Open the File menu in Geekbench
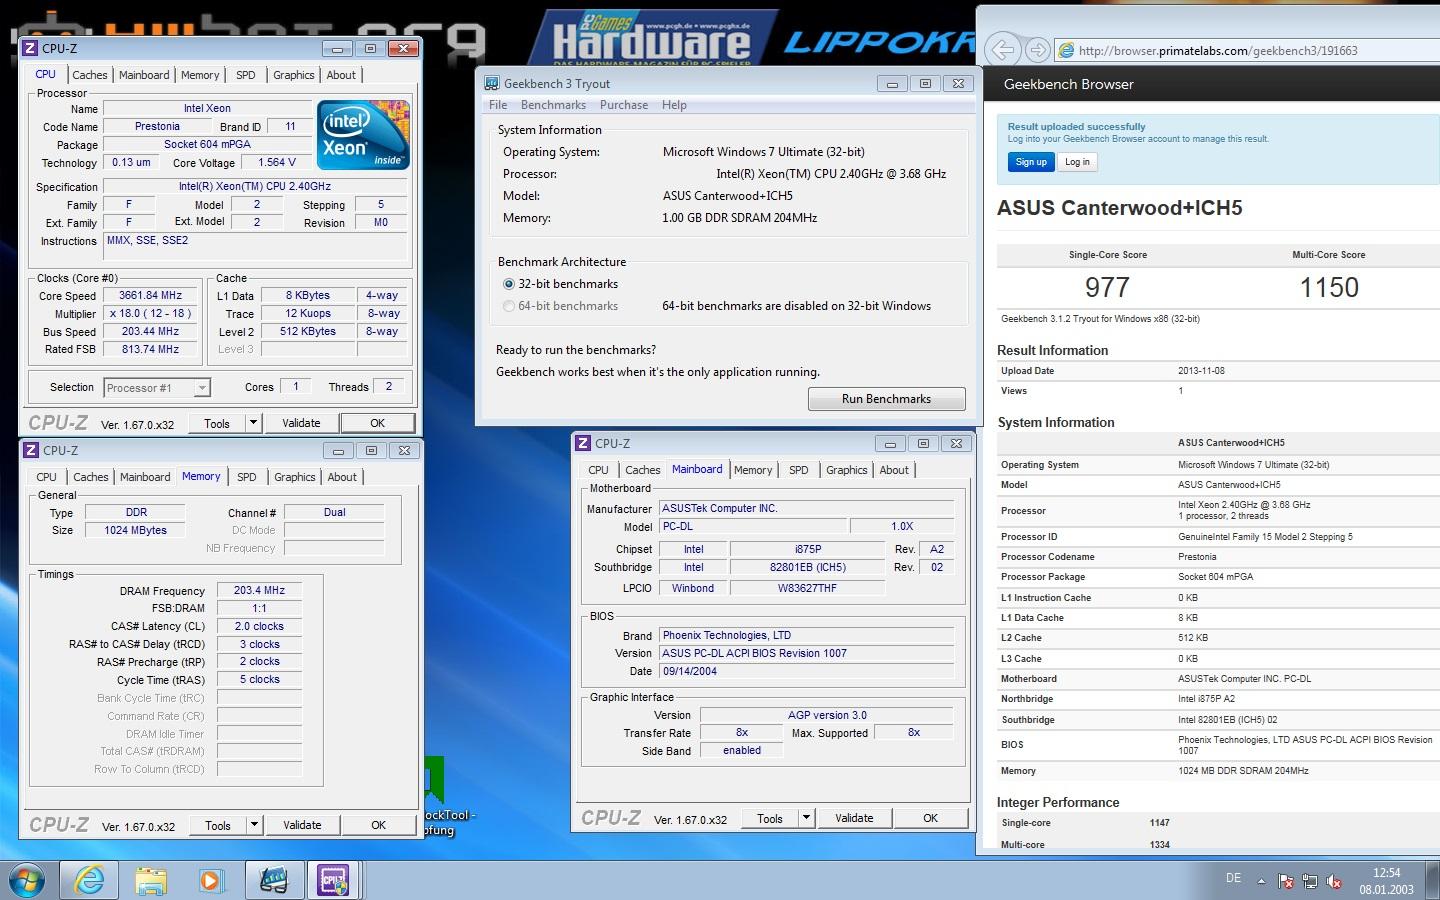The height and width of the screenshot is (900, 1440). coord(498,105)
